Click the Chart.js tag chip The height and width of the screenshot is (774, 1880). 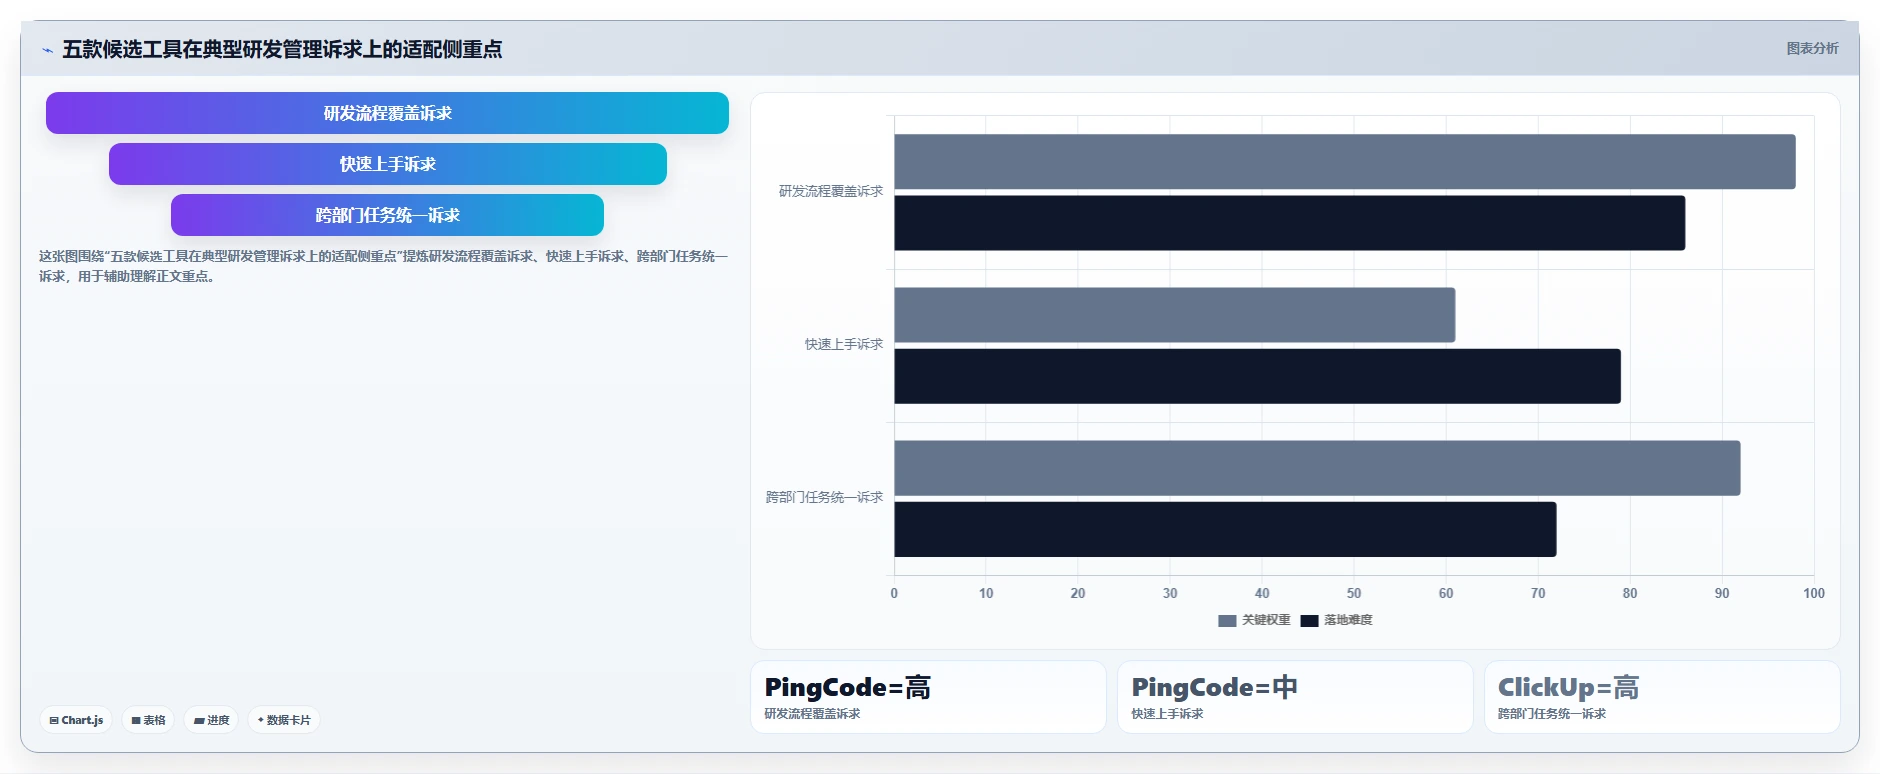[x=76, y=720]
